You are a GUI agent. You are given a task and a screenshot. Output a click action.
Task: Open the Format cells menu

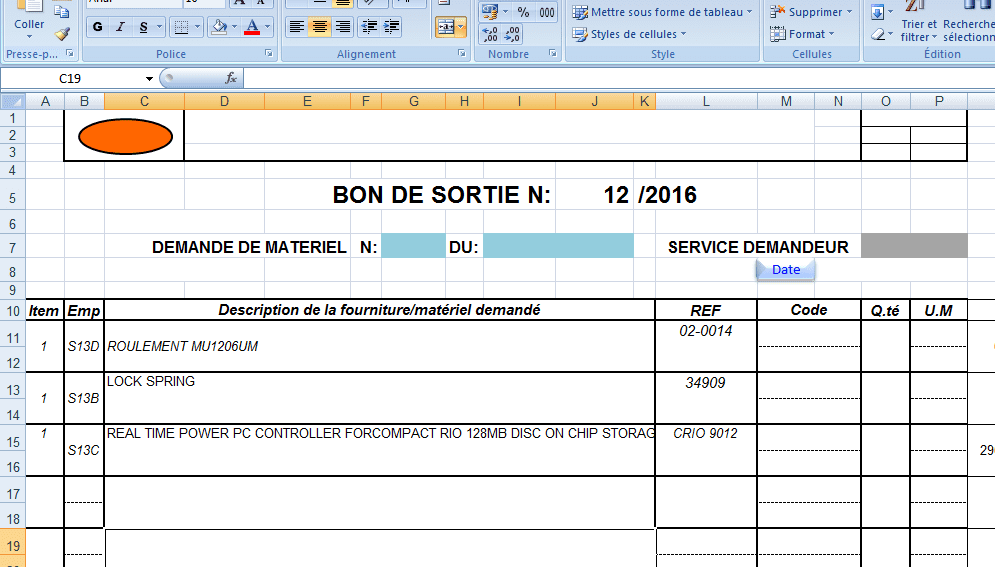click(x=802, y=34)
